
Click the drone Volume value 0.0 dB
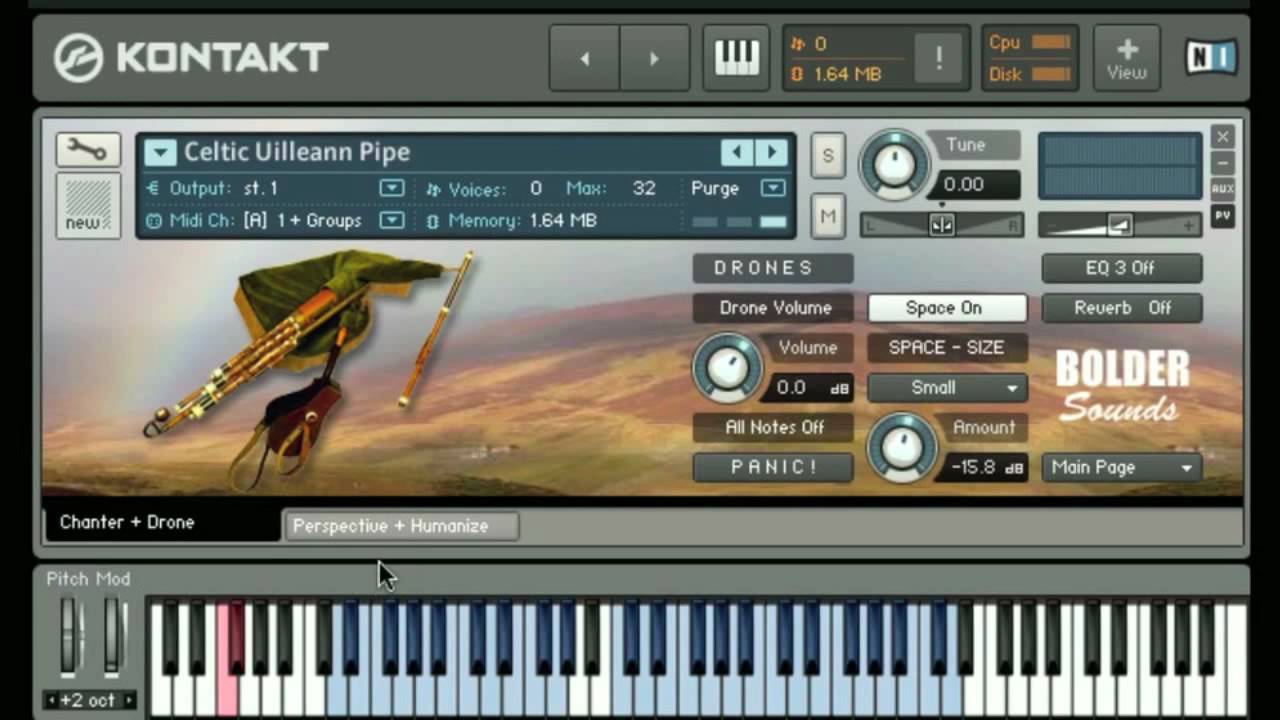811,388
